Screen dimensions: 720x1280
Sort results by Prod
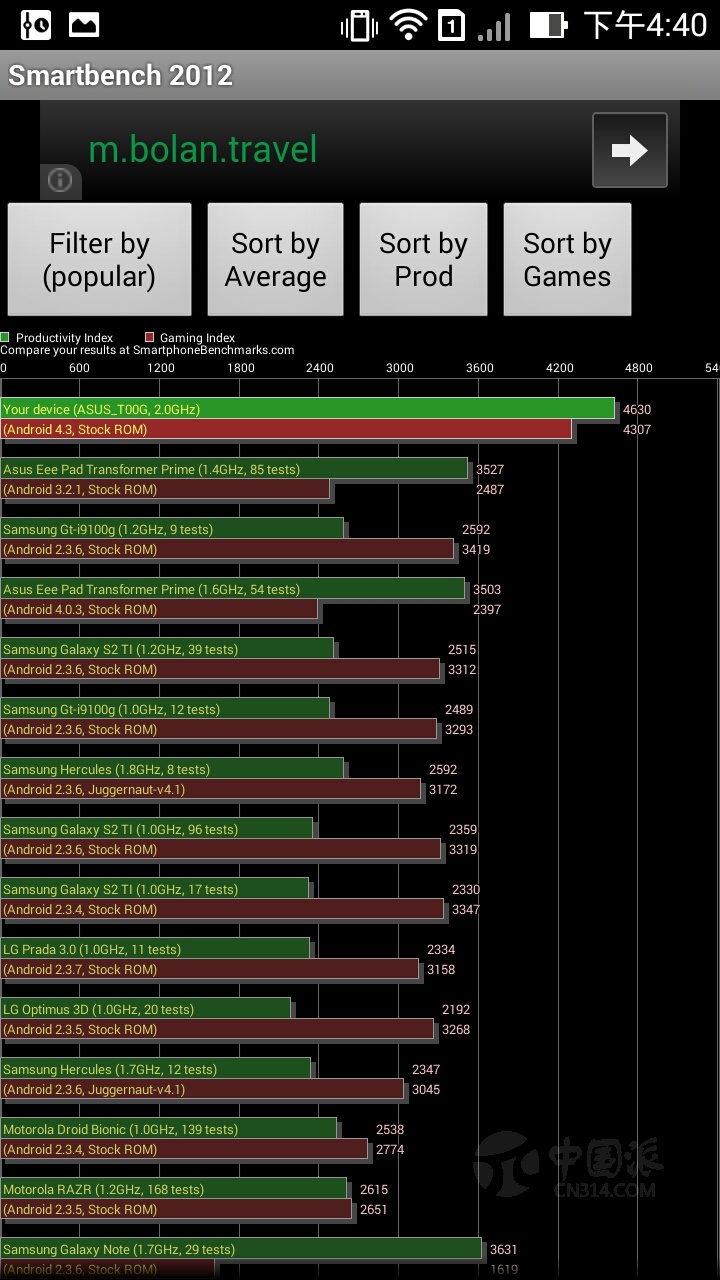[423, 259]
